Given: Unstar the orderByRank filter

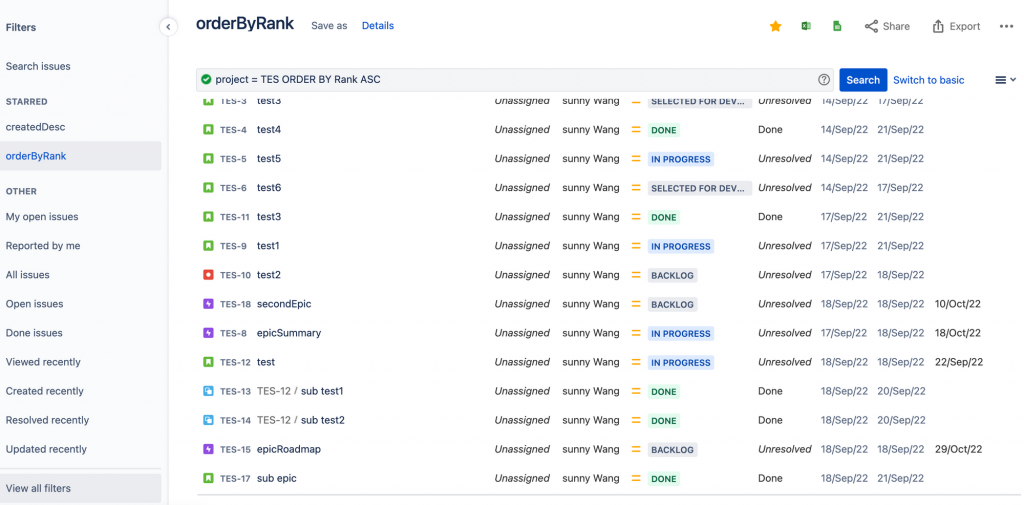Looking at the screenshot, I should pyautogui.click(x=775, y=26).
